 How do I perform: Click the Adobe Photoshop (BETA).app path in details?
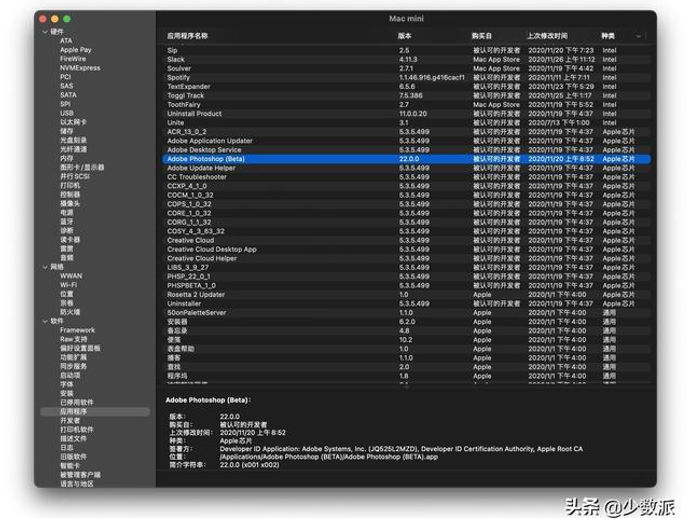tap(329, 457)
